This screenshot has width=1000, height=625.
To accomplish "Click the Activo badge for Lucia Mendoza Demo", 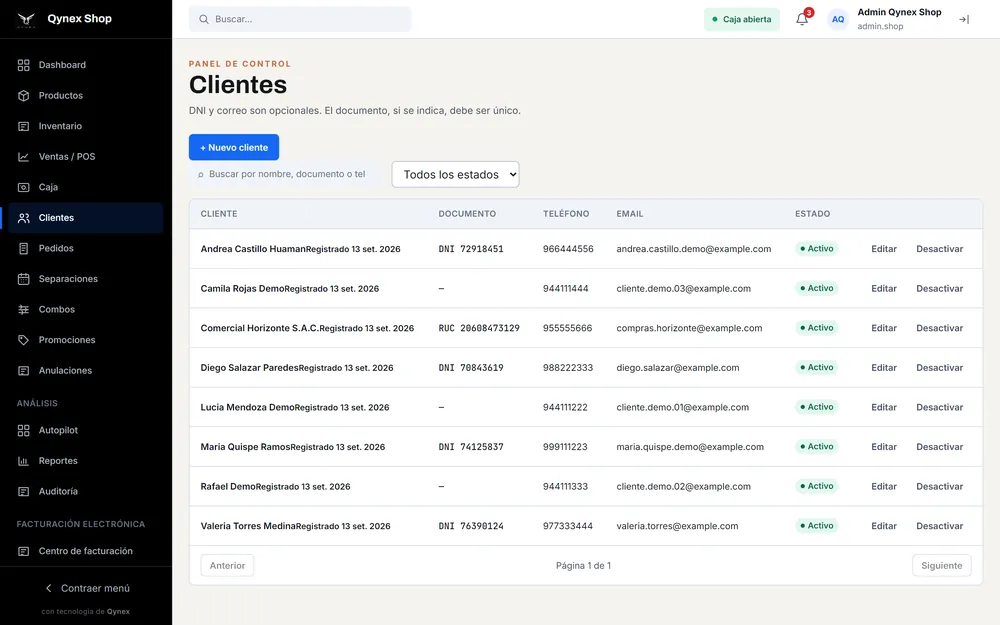I will 816,407.
